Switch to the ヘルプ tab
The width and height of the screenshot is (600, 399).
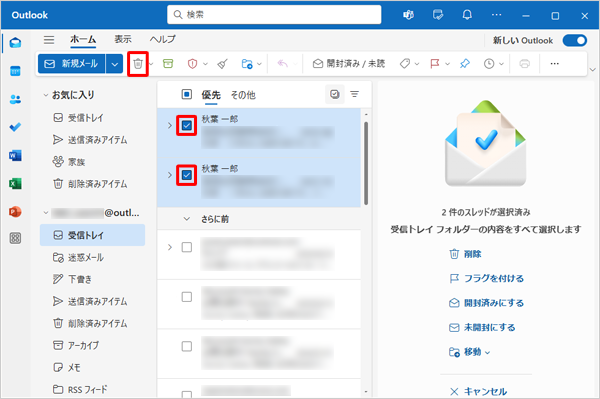point(163,39)
